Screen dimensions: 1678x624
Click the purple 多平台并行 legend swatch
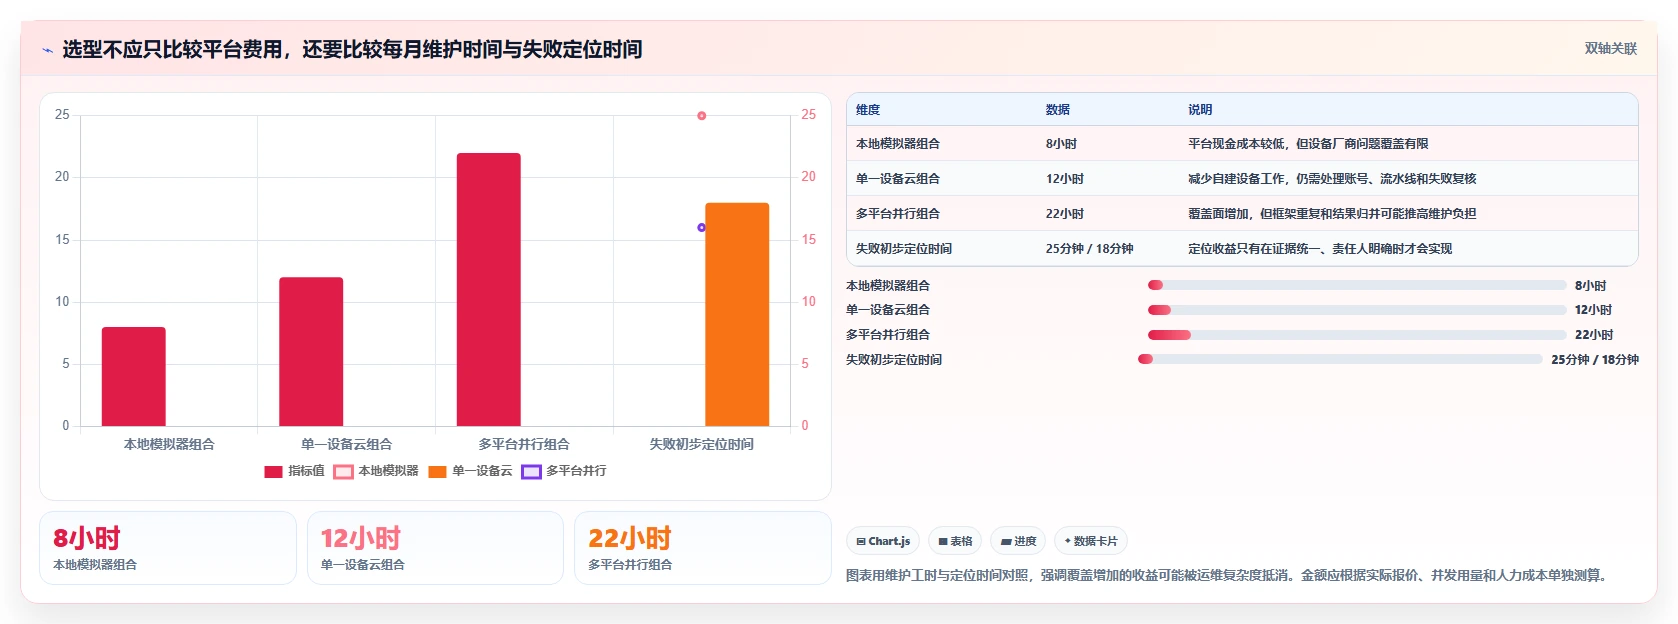pos(531,472)
